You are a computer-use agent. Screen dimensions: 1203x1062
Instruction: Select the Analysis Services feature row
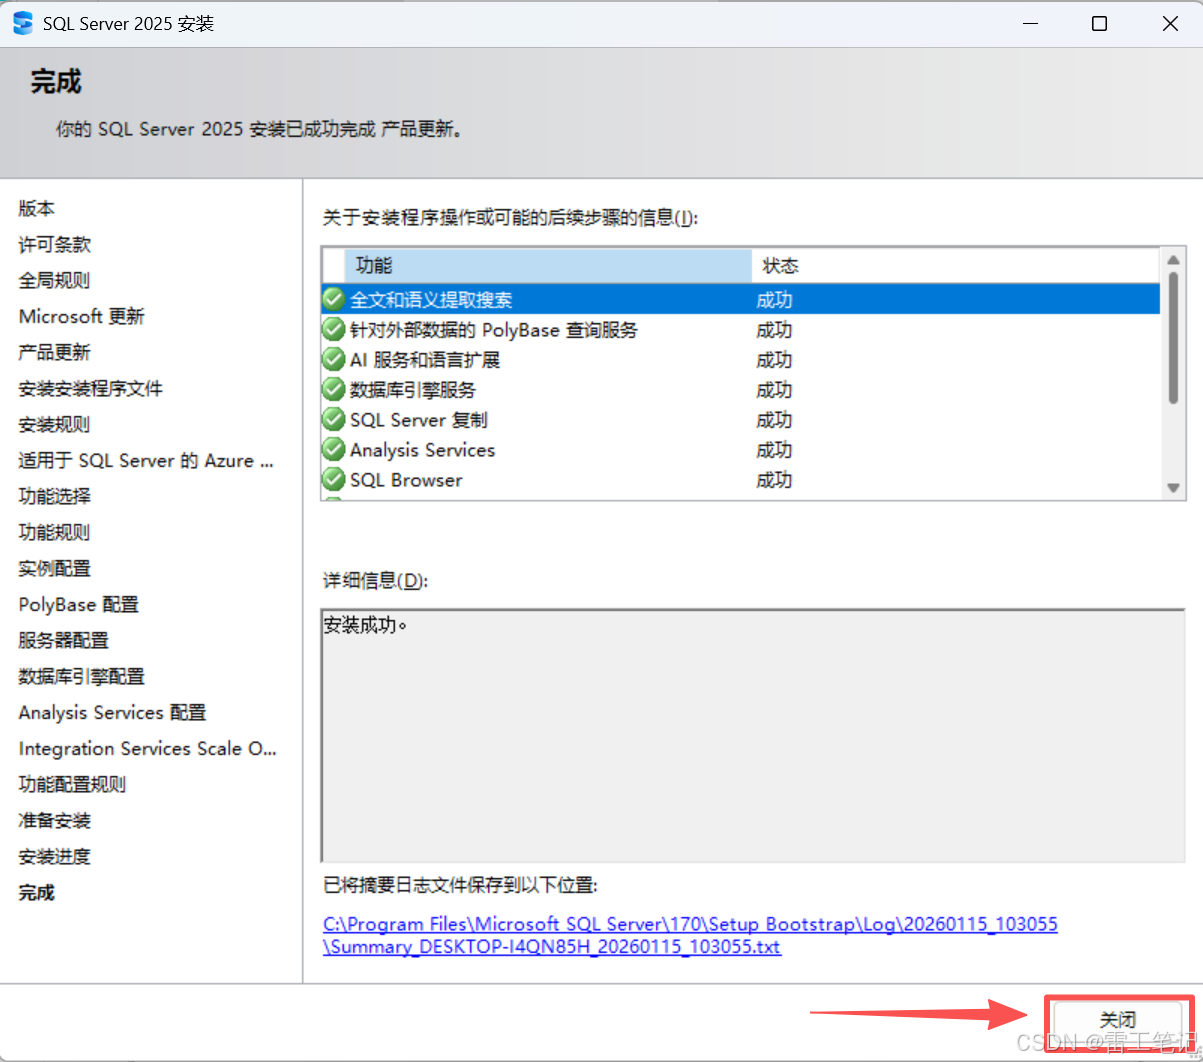click(x=740, y=449)
